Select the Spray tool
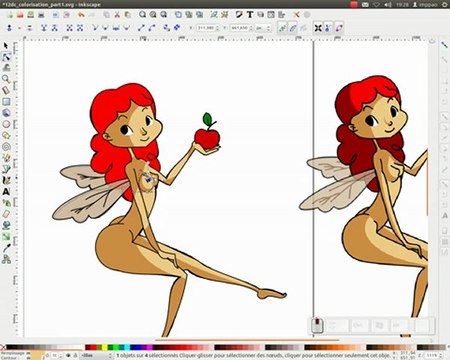The height and width of the screenshot is (360, 450). tap(6, 203)
